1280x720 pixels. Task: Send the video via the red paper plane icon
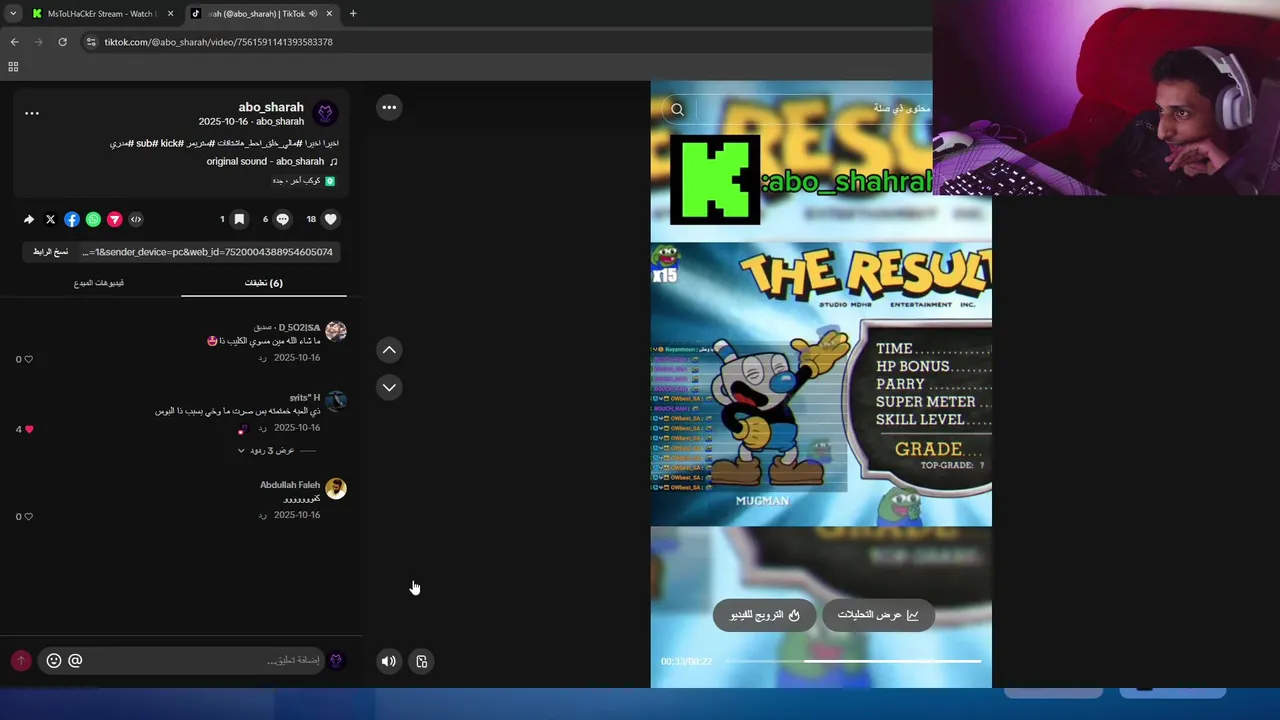tap(114, 219)
